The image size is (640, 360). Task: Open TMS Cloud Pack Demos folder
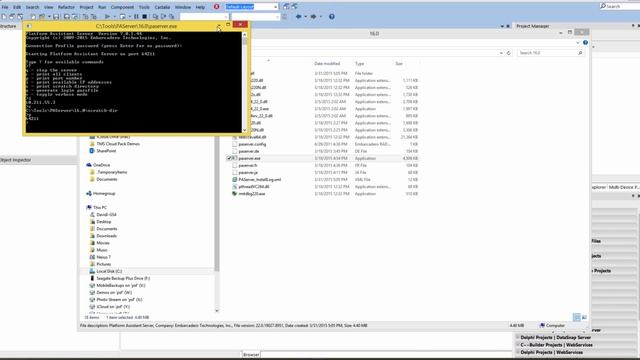[x=118, y=144]
